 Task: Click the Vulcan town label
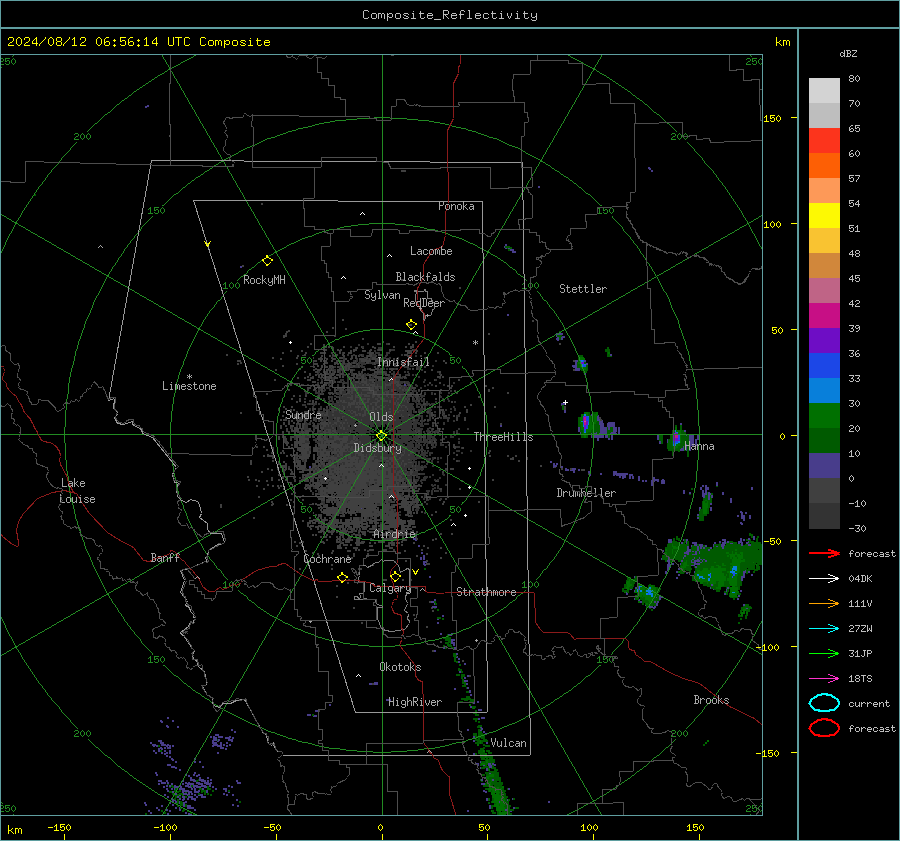point(508,743)
